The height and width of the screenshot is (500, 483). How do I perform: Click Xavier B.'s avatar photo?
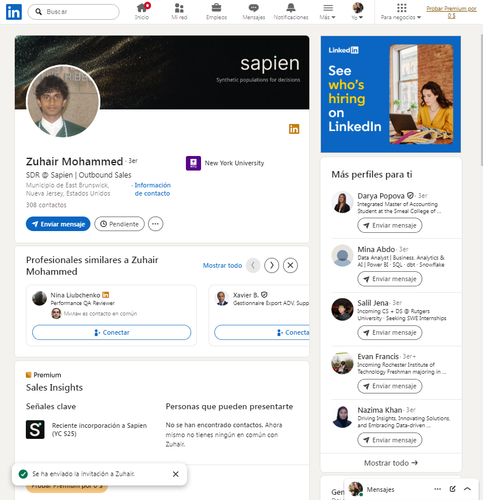pos(222,298)
